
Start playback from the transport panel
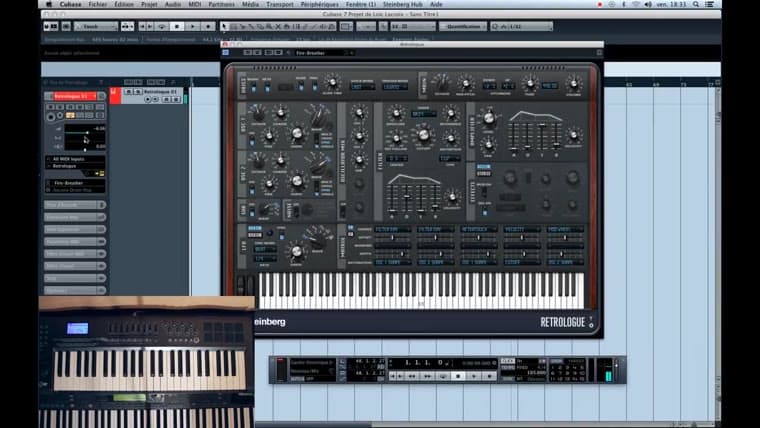(x=474, y=376)
